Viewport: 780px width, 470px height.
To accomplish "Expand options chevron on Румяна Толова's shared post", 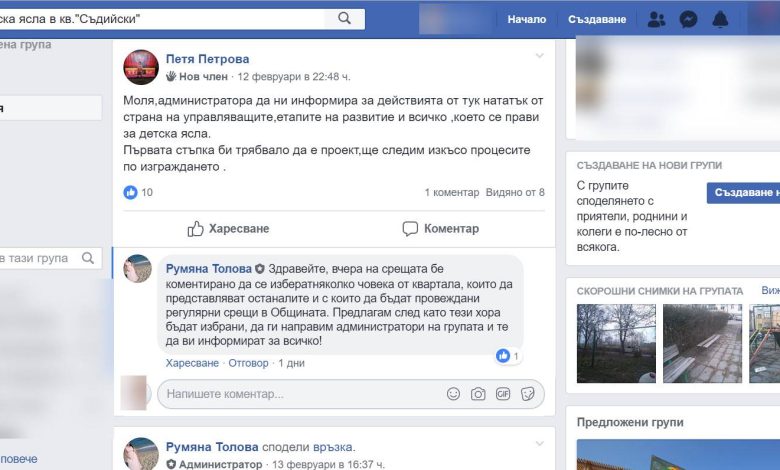I will 540,443.
